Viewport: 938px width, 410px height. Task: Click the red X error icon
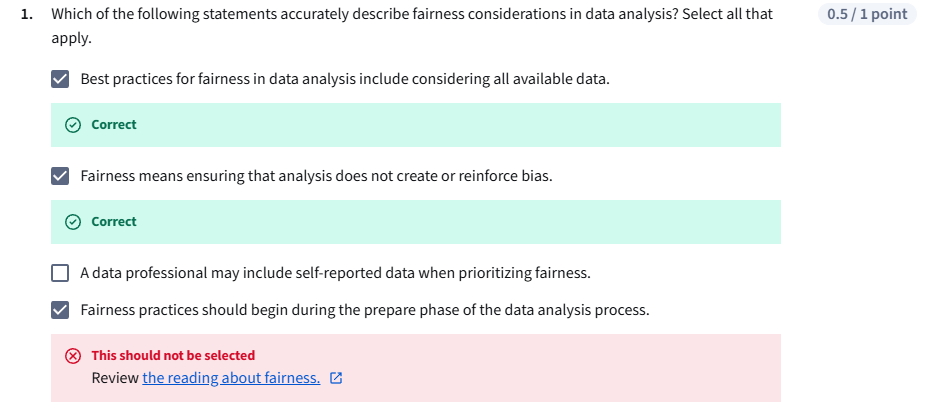72,356
